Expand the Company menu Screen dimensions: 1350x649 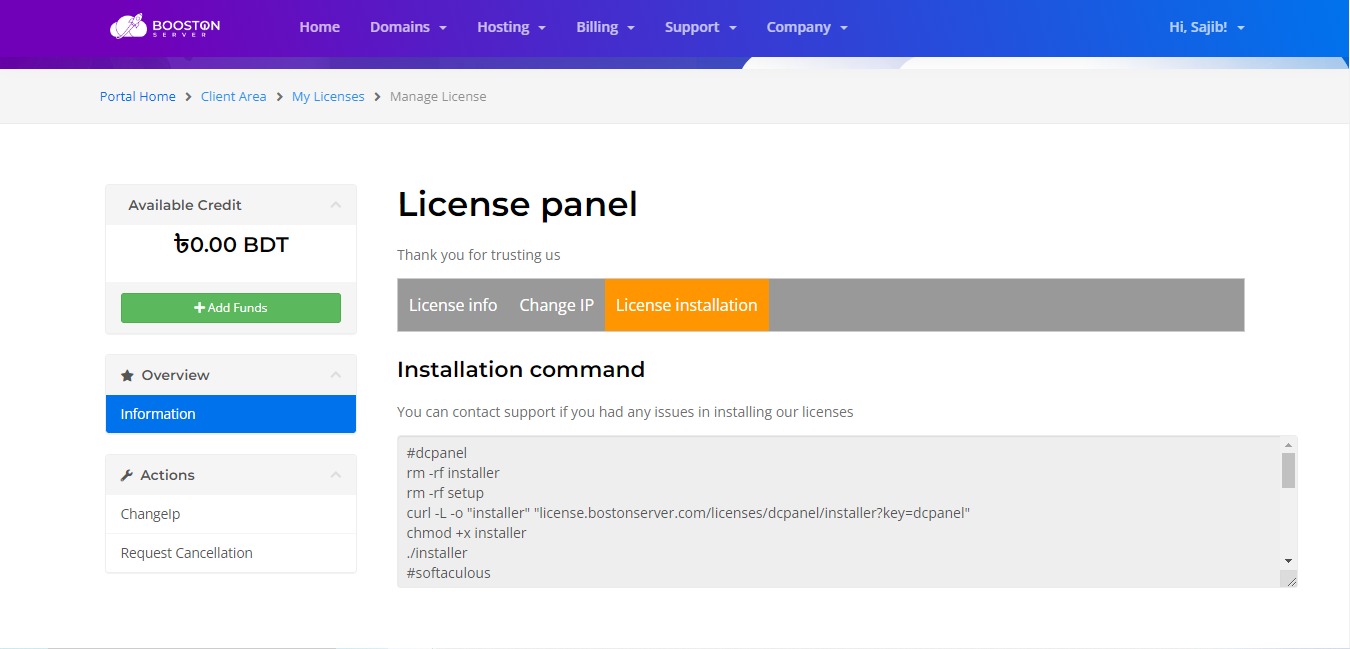coord(806,27)
